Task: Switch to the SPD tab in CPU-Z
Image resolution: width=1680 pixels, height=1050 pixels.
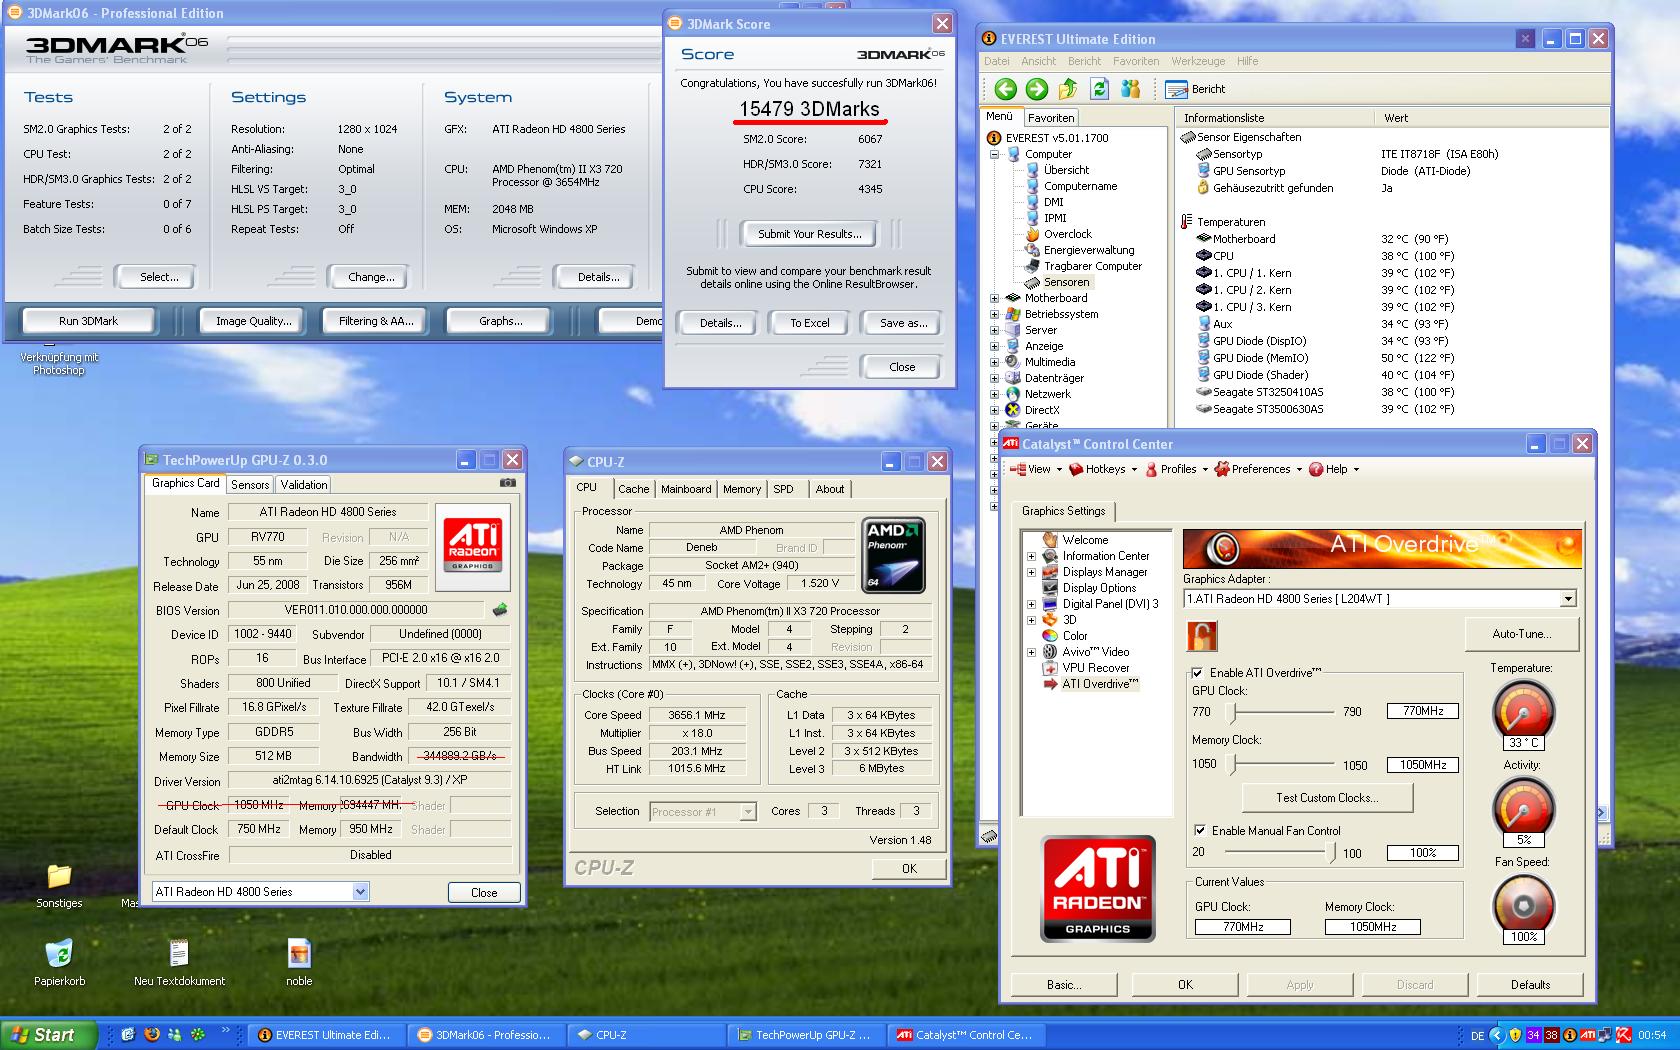Action: coord(784,489)
